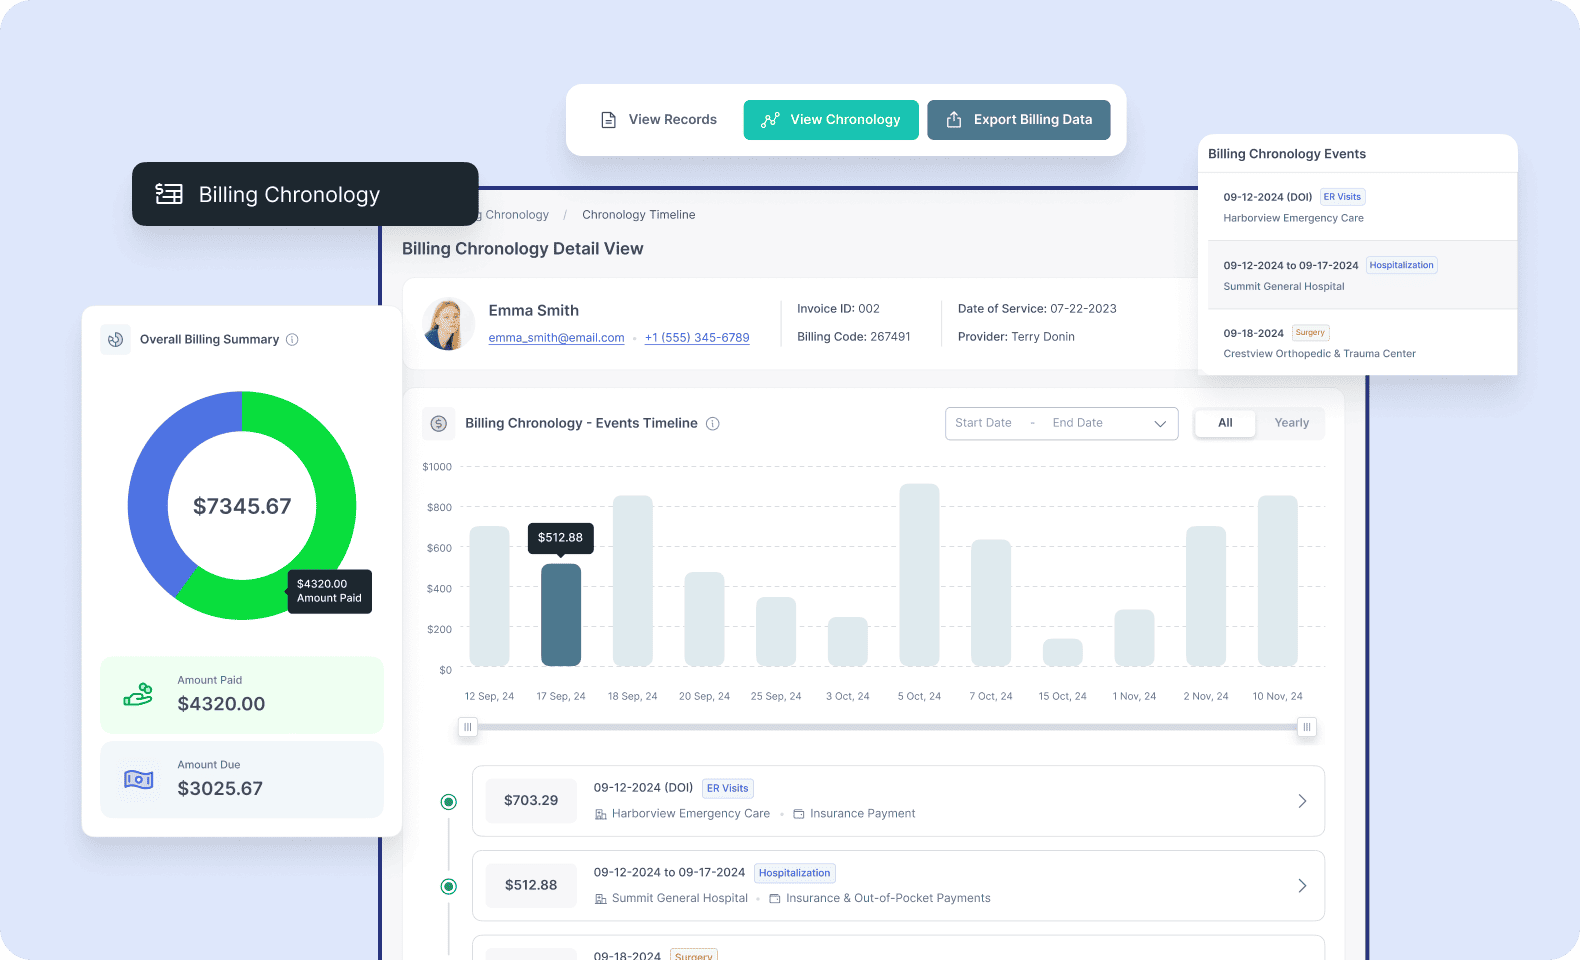Screen dimensions: 1580x960
Task: Open the date range dropdown chevron
Action: (x=1160, y=424)
